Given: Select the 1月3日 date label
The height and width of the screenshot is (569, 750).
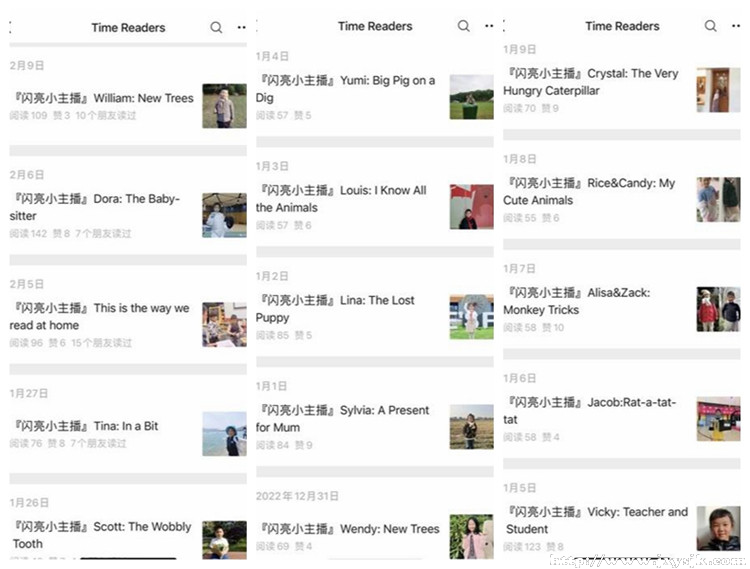Looking at the screenshot, I should (272, 166).
